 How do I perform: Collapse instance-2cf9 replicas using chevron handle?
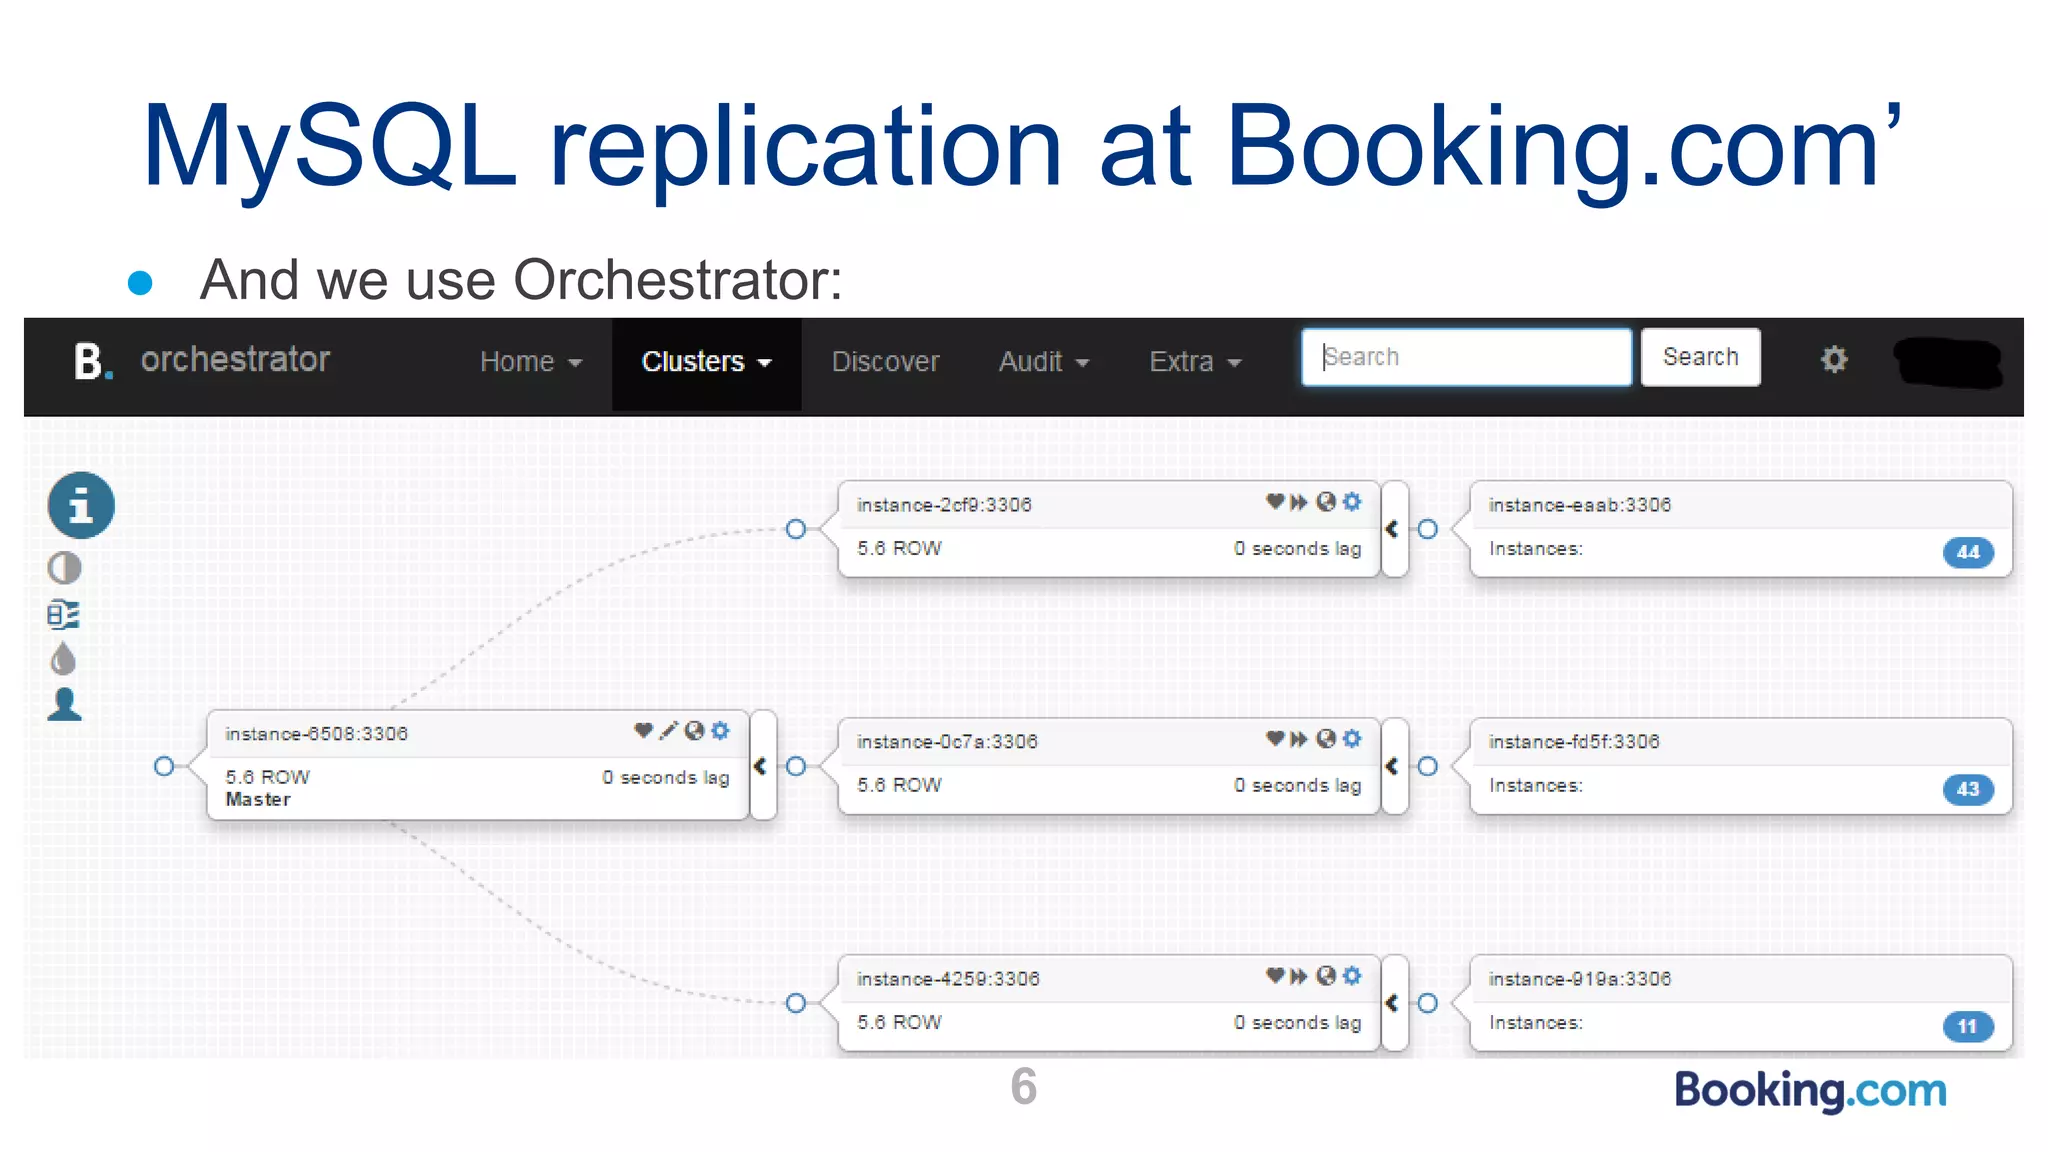coord(1392,529)
